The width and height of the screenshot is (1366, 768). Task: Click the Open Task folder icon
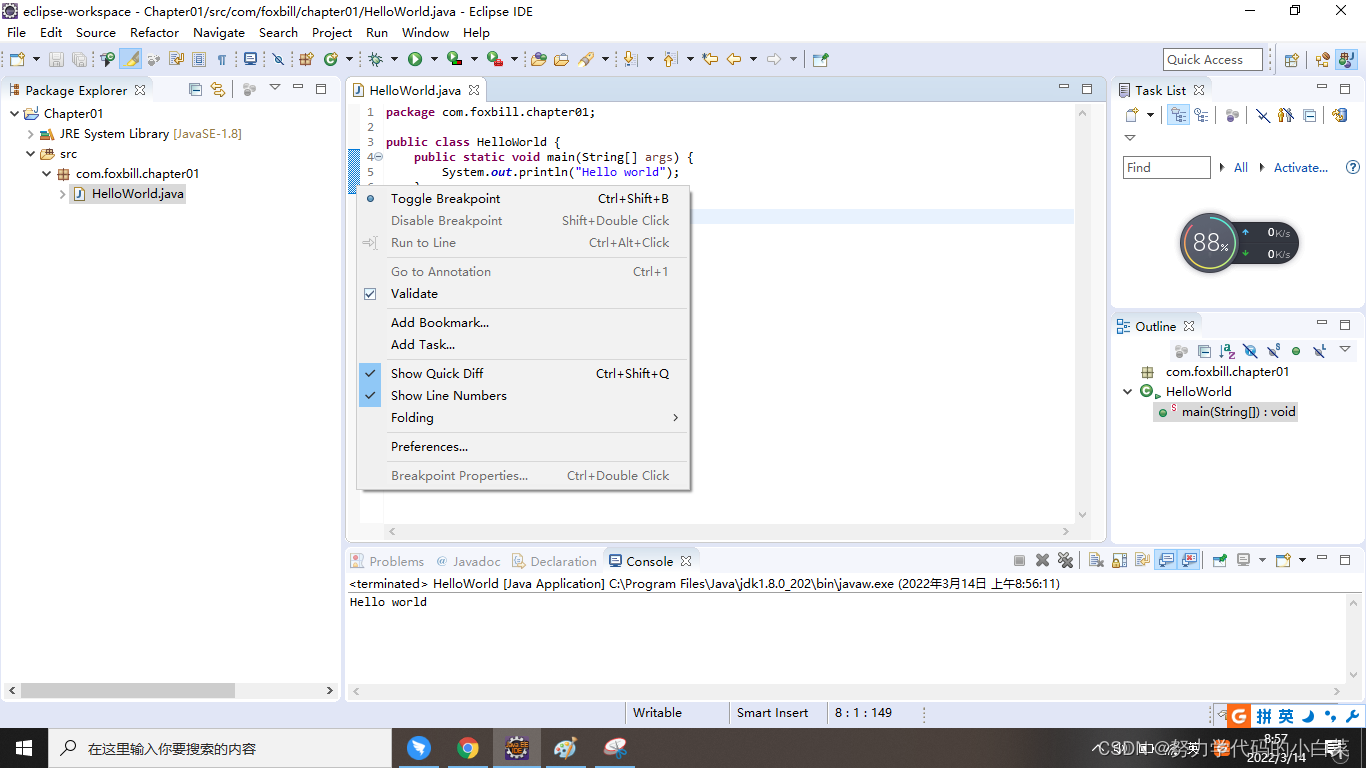561,59
